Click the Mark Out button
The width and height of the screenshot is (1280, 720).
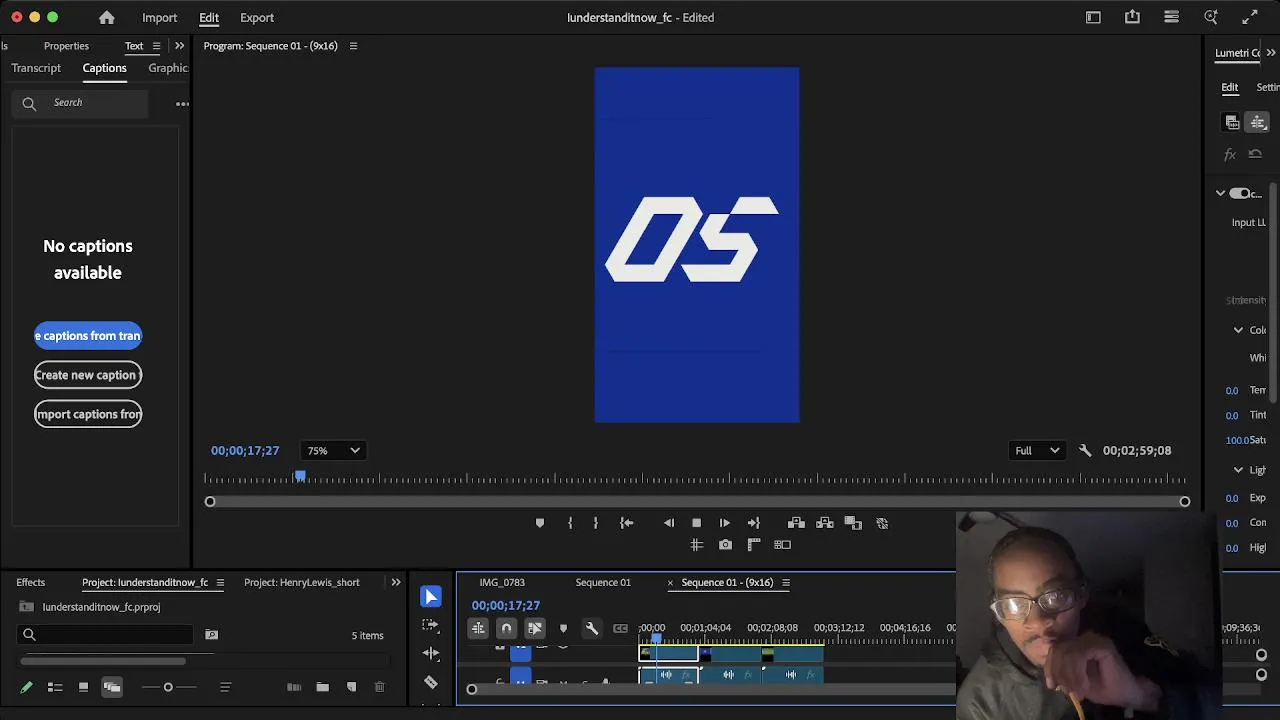tap(595, 523)
